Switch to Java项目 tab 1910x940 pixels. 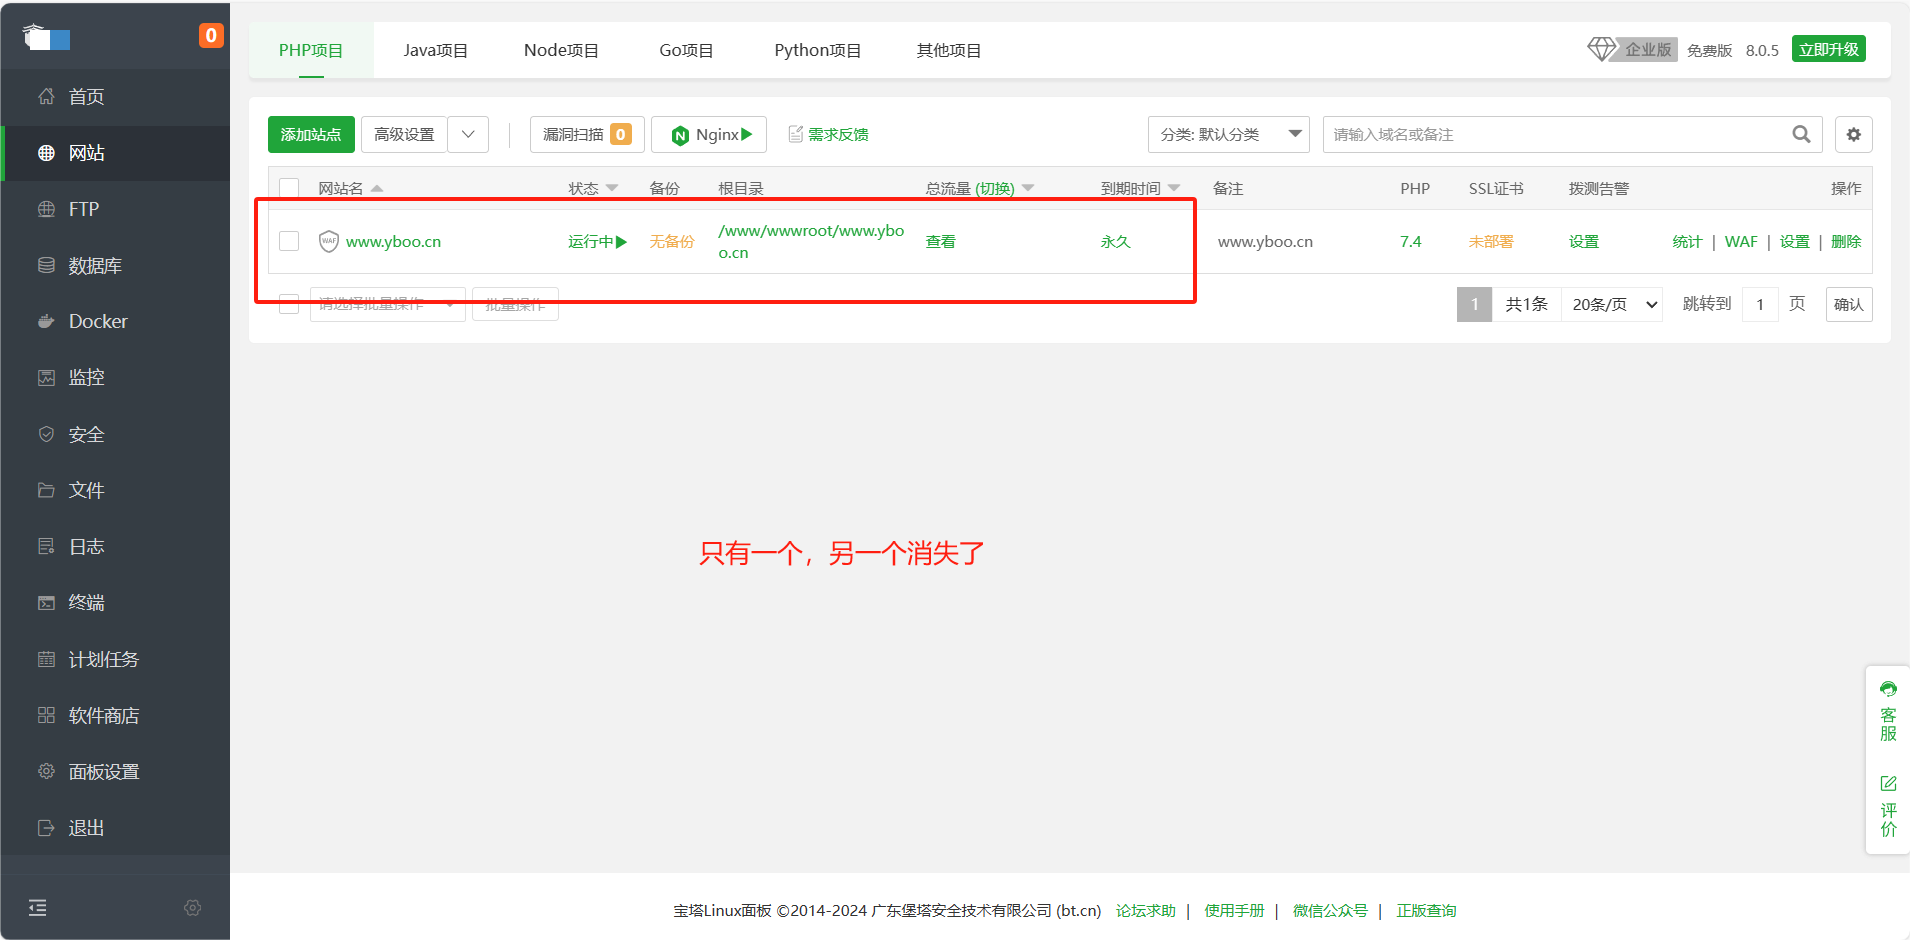[436, 50]
